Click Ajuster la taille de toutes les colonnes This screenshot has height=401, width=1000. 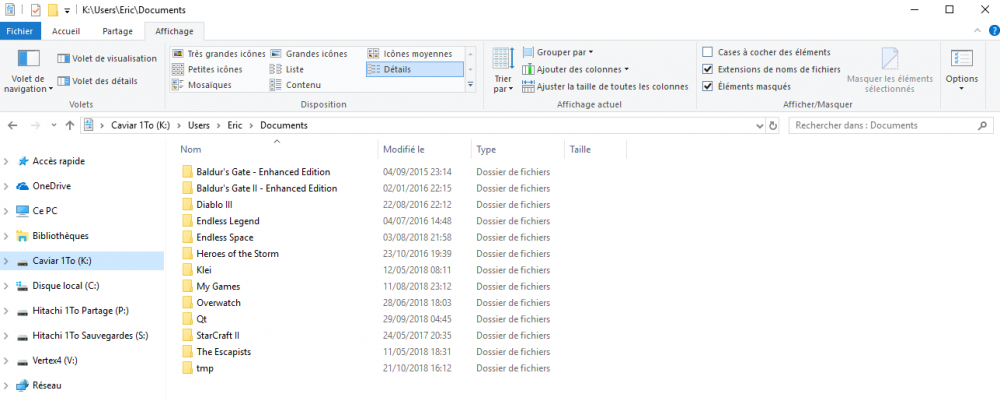pyautogui.click(x=605, y=87)
